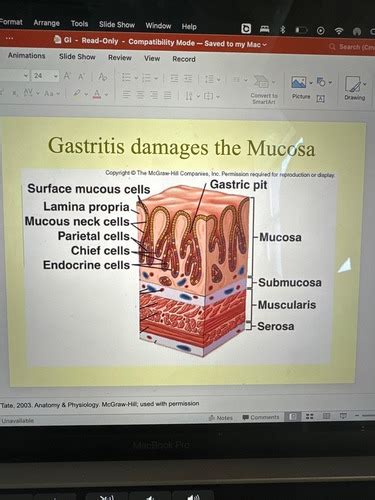Open the Arrange menu

point(46,23)
